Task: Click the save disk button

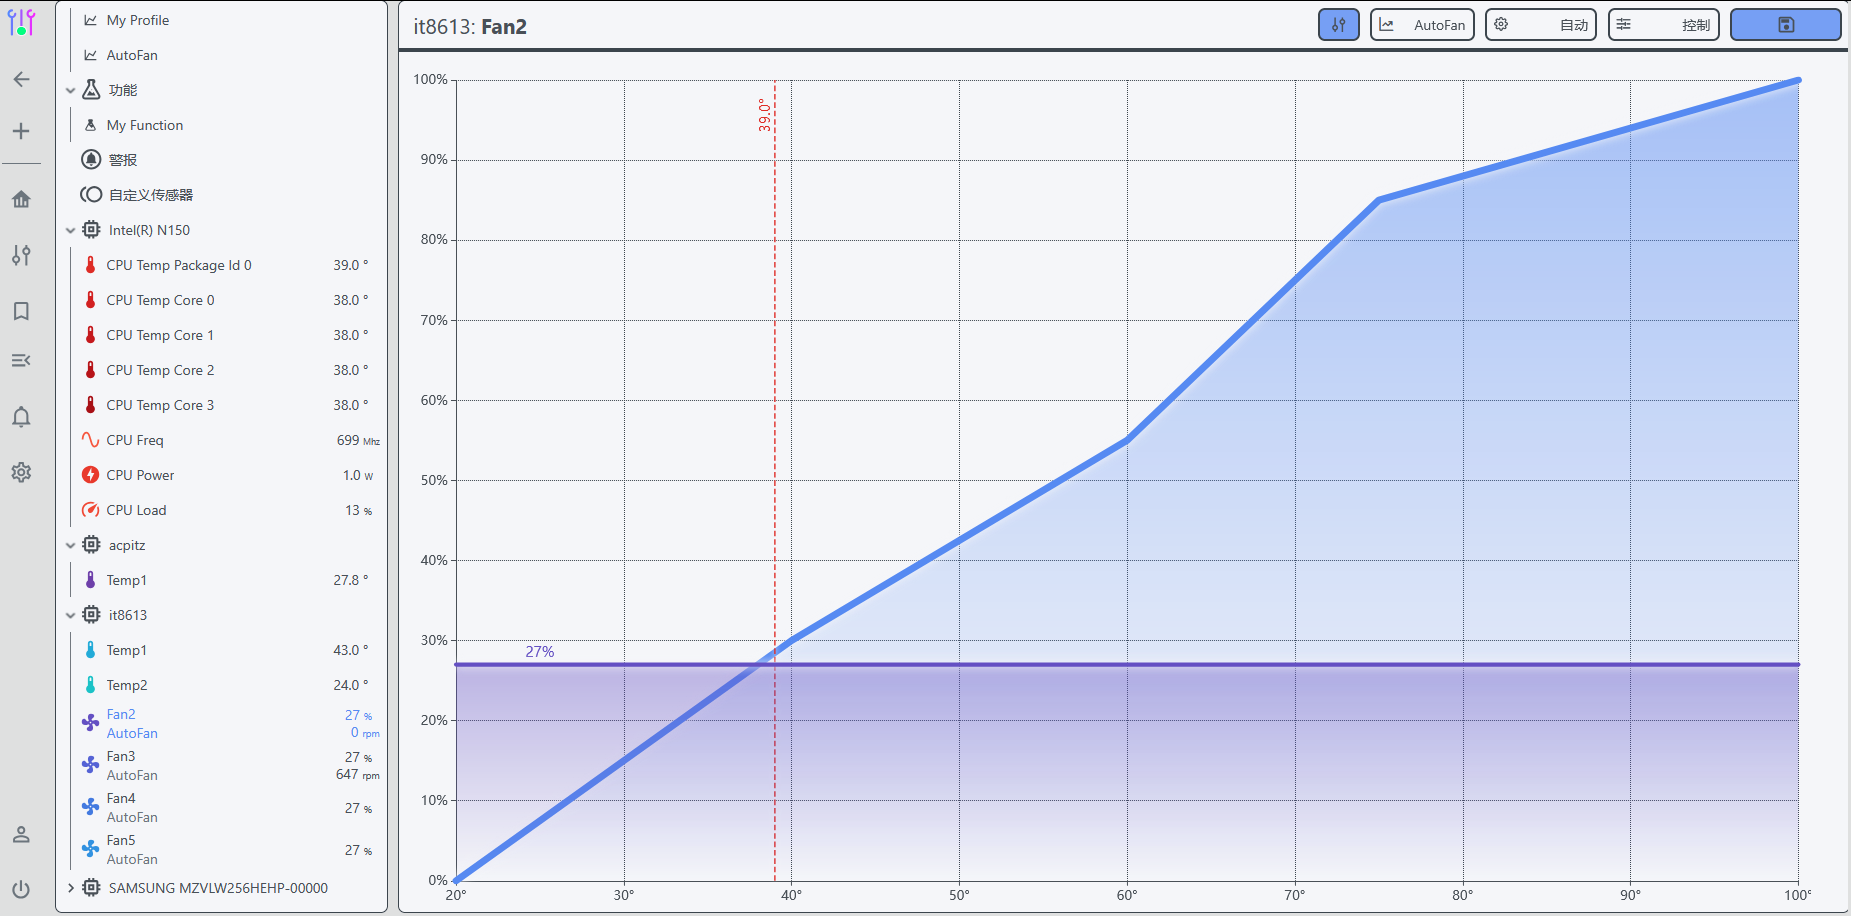Action: (x=1785, y=25)
